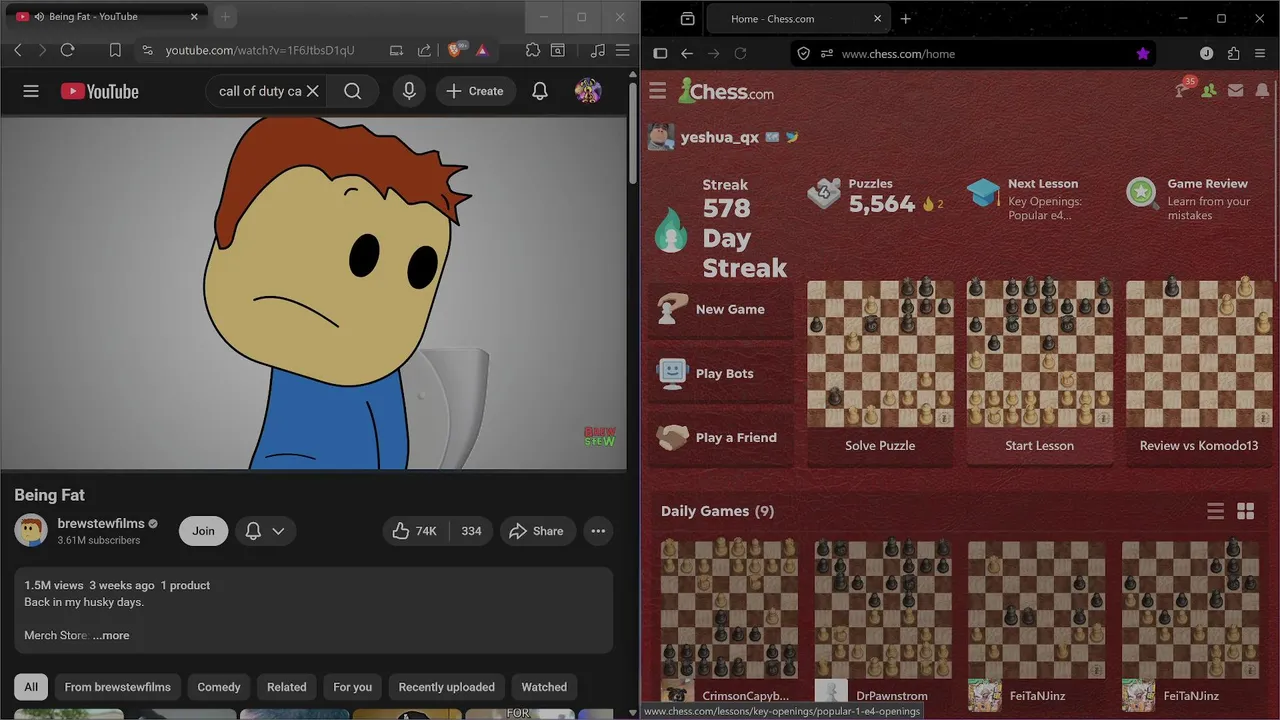Toggle sidebar in Chess.com browser window
Image resolution: width=1280 pixels, height=720 pixels.
click(x=660, y=54)
